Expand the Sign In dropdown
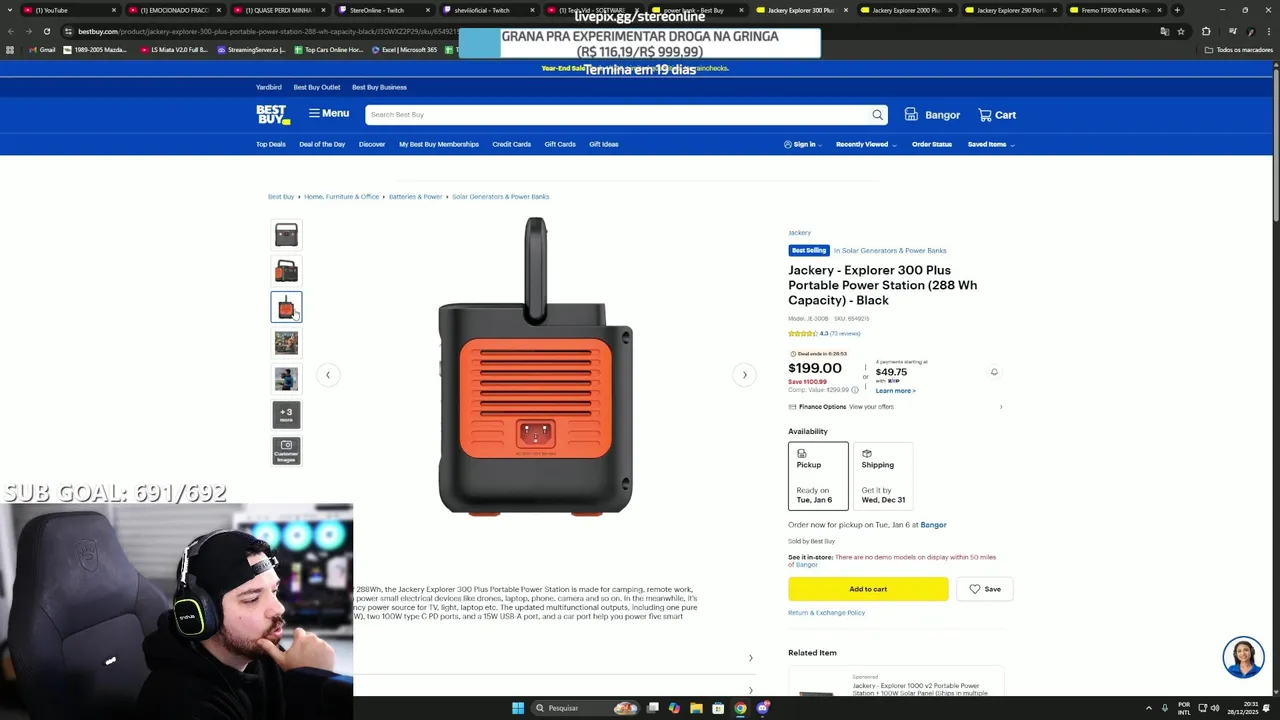The image size is (1280, 720). 803,144
